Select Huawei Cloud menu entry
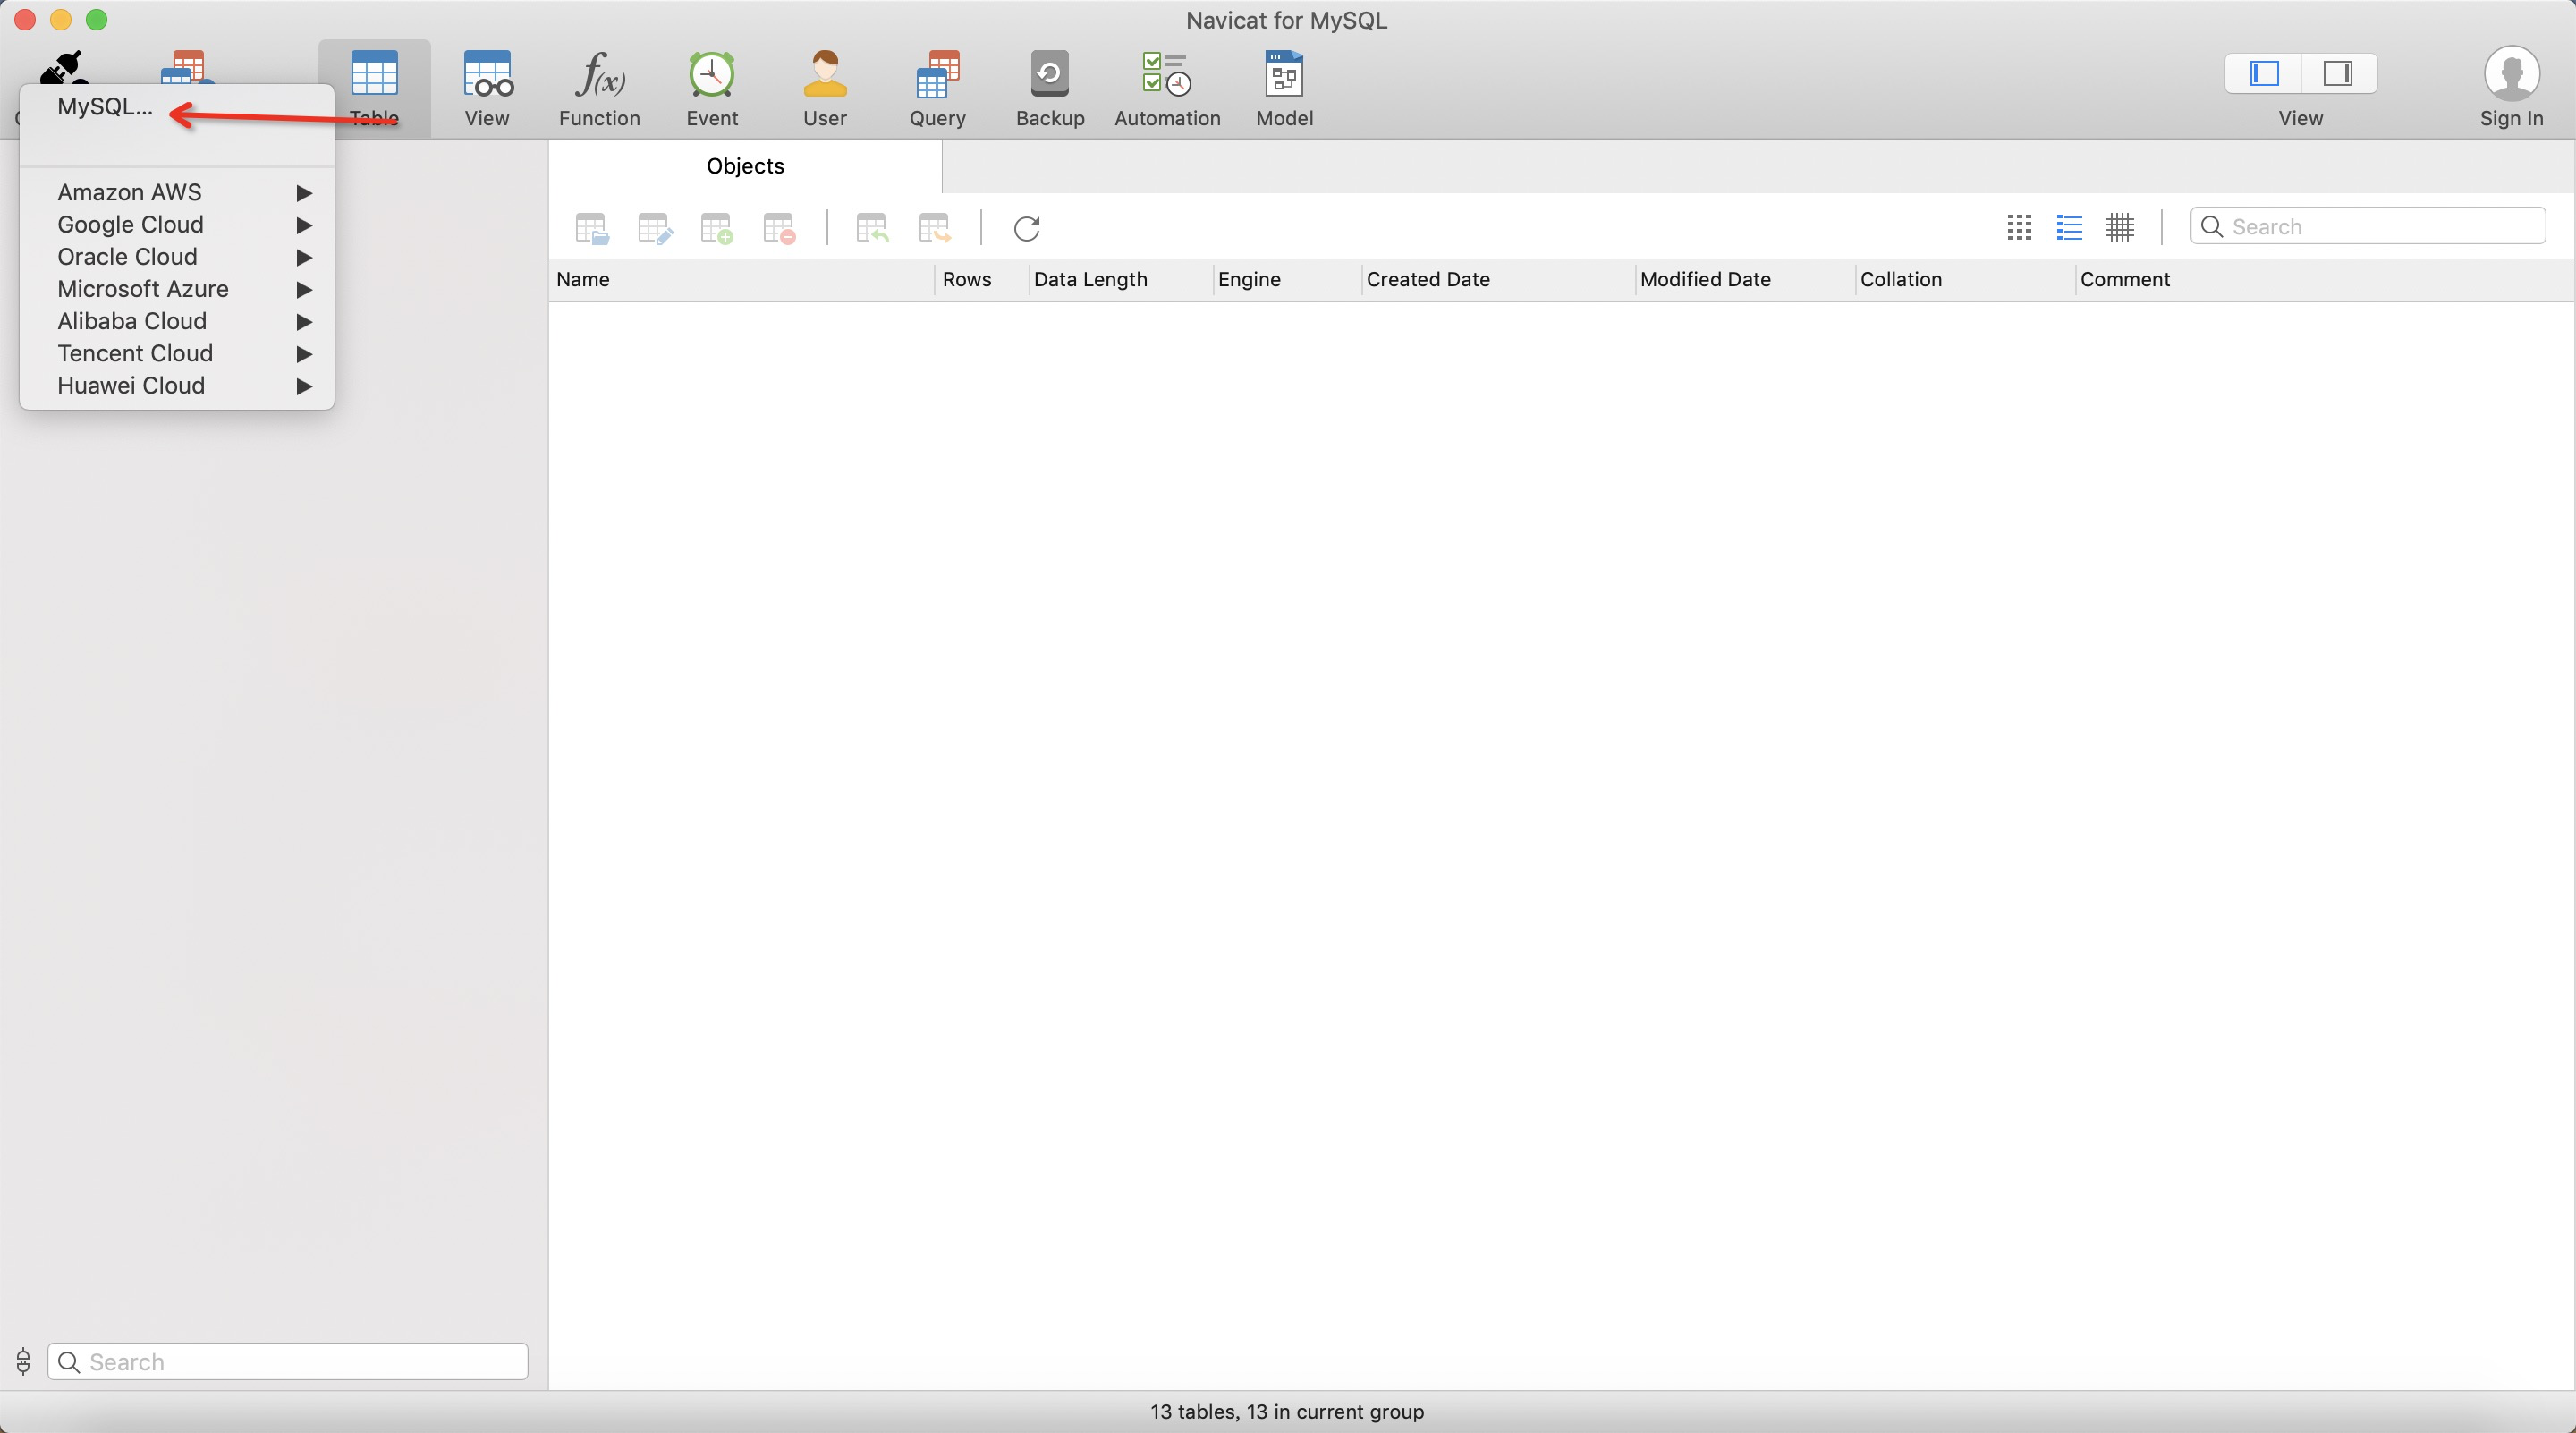This screenshot has width=2576, height=1433. (x=177, y=385)
